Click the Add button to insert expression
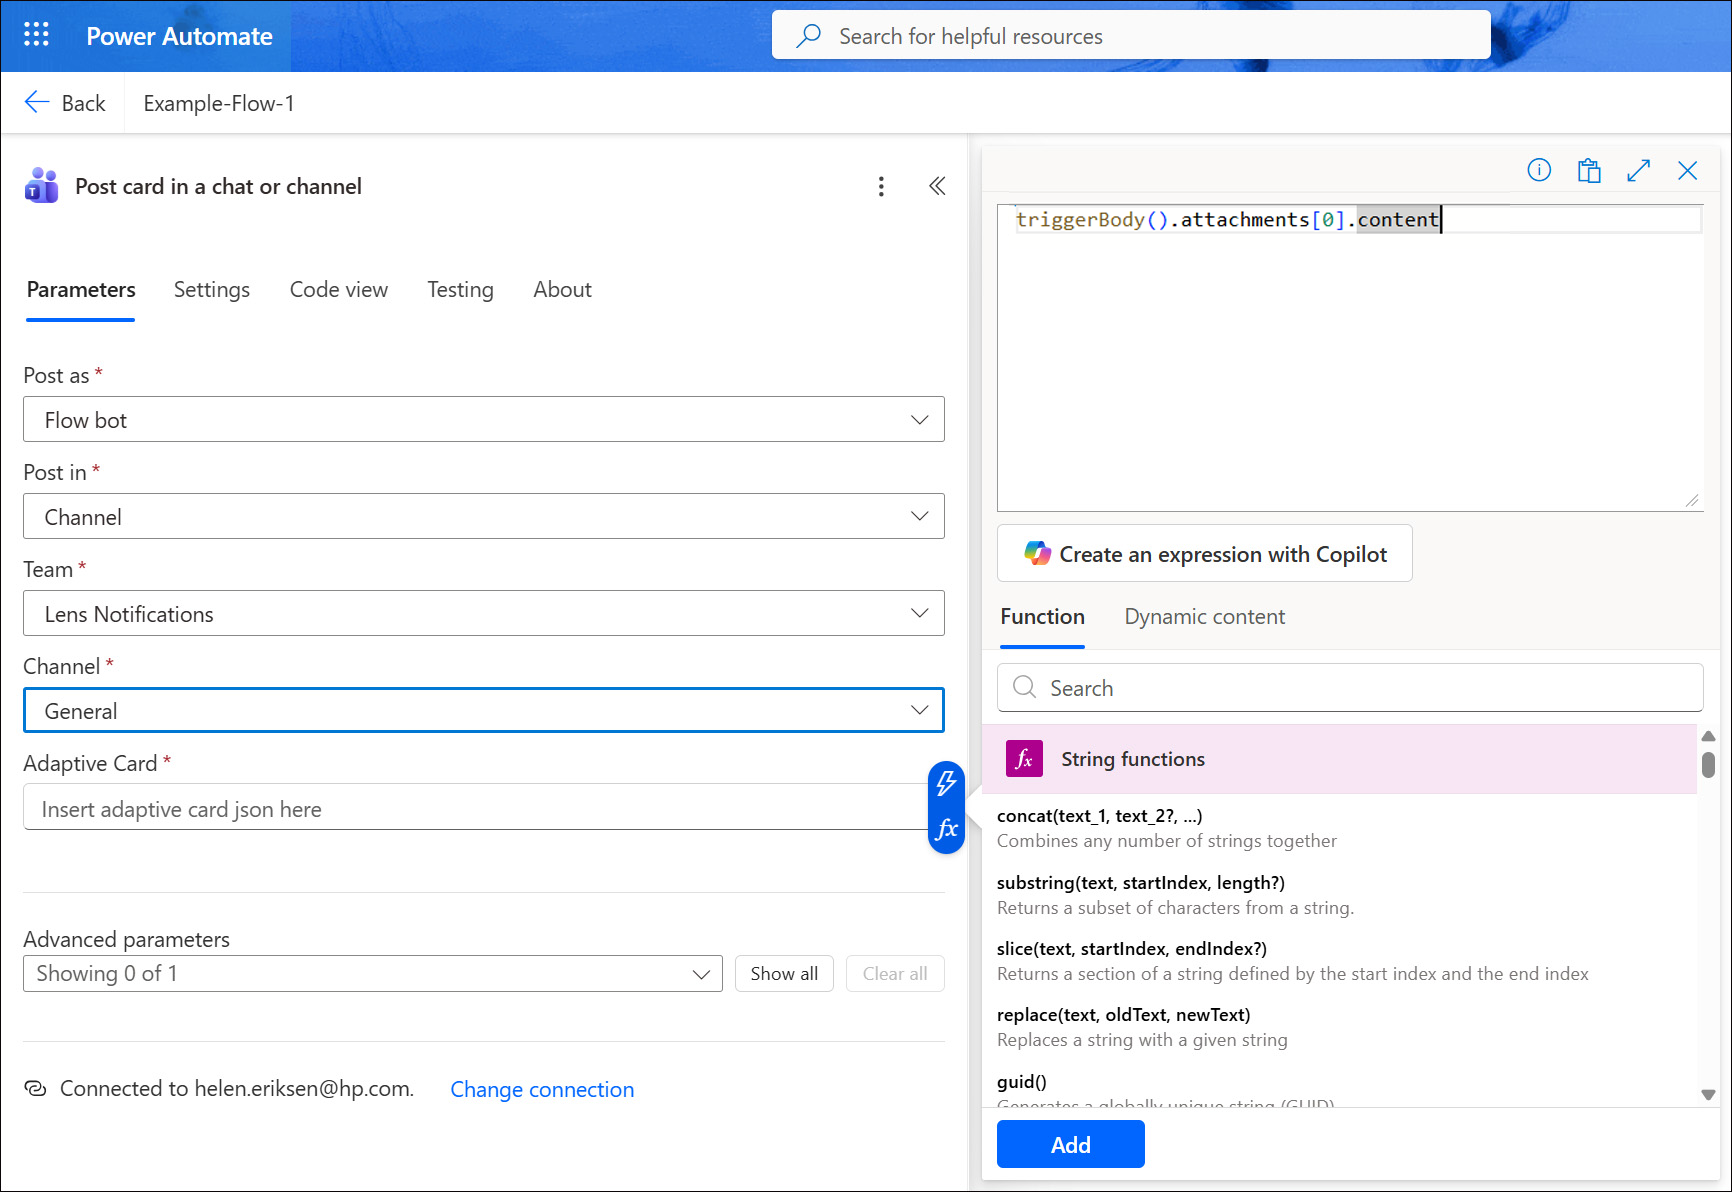The image size is (1732, 1192). [1070, 1143]
